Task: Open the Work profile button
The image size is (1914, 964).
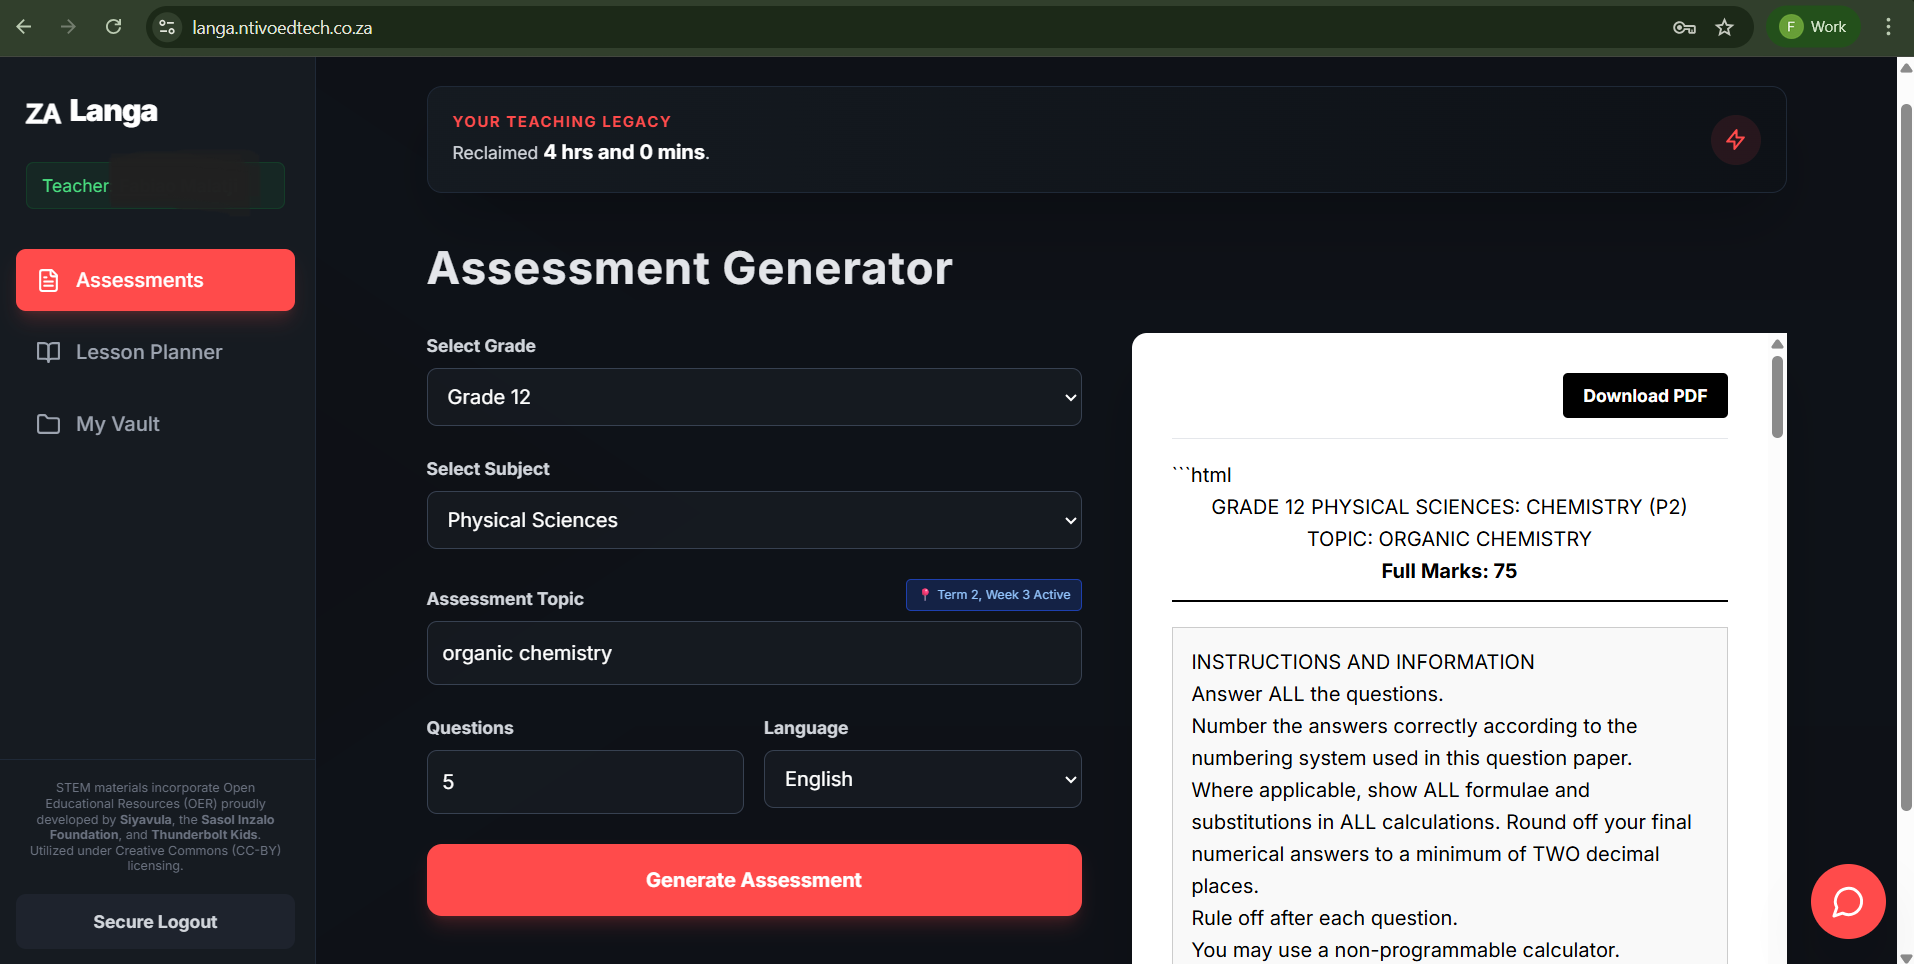Action: 1814,27
